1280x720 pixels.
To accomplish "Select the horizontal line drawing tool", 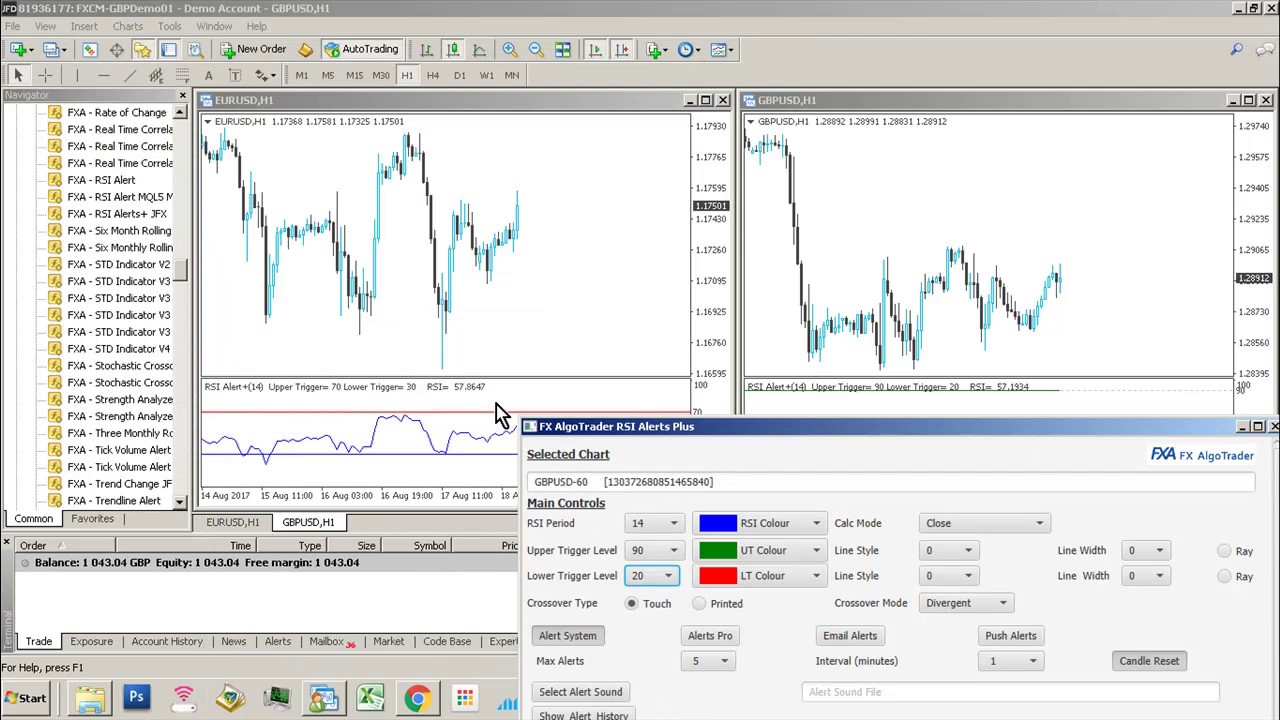I will [x=103, y=75].
